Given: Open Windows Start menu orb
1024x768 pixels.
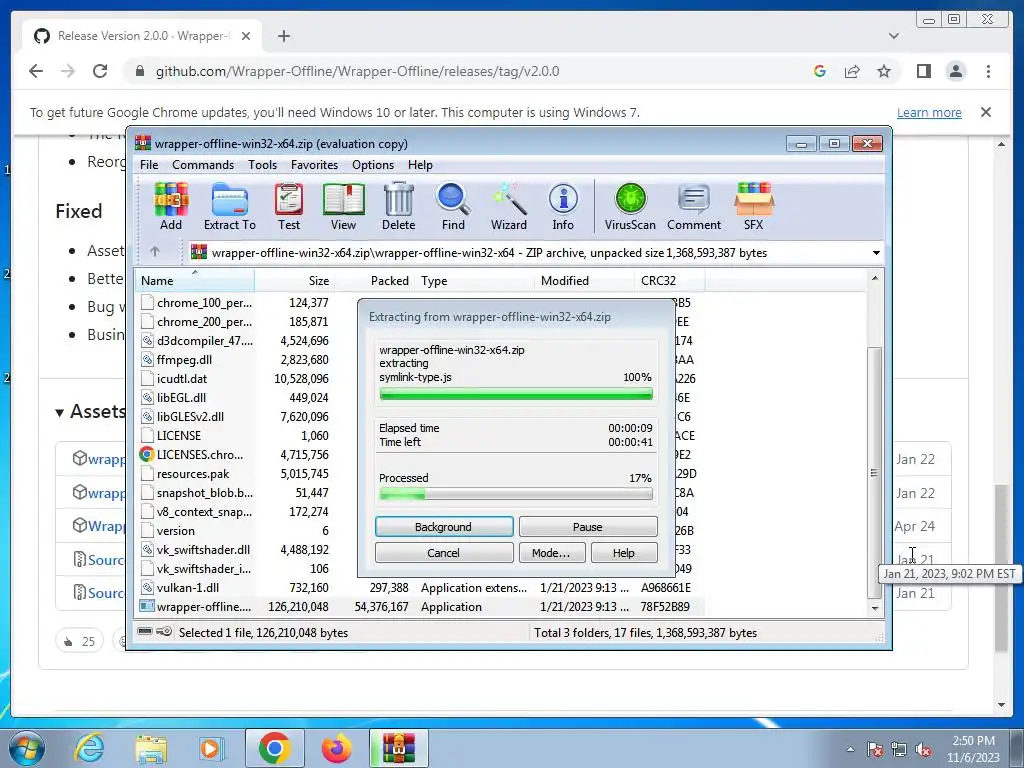Looking at the screenshot, I should [x=27, y=748].
